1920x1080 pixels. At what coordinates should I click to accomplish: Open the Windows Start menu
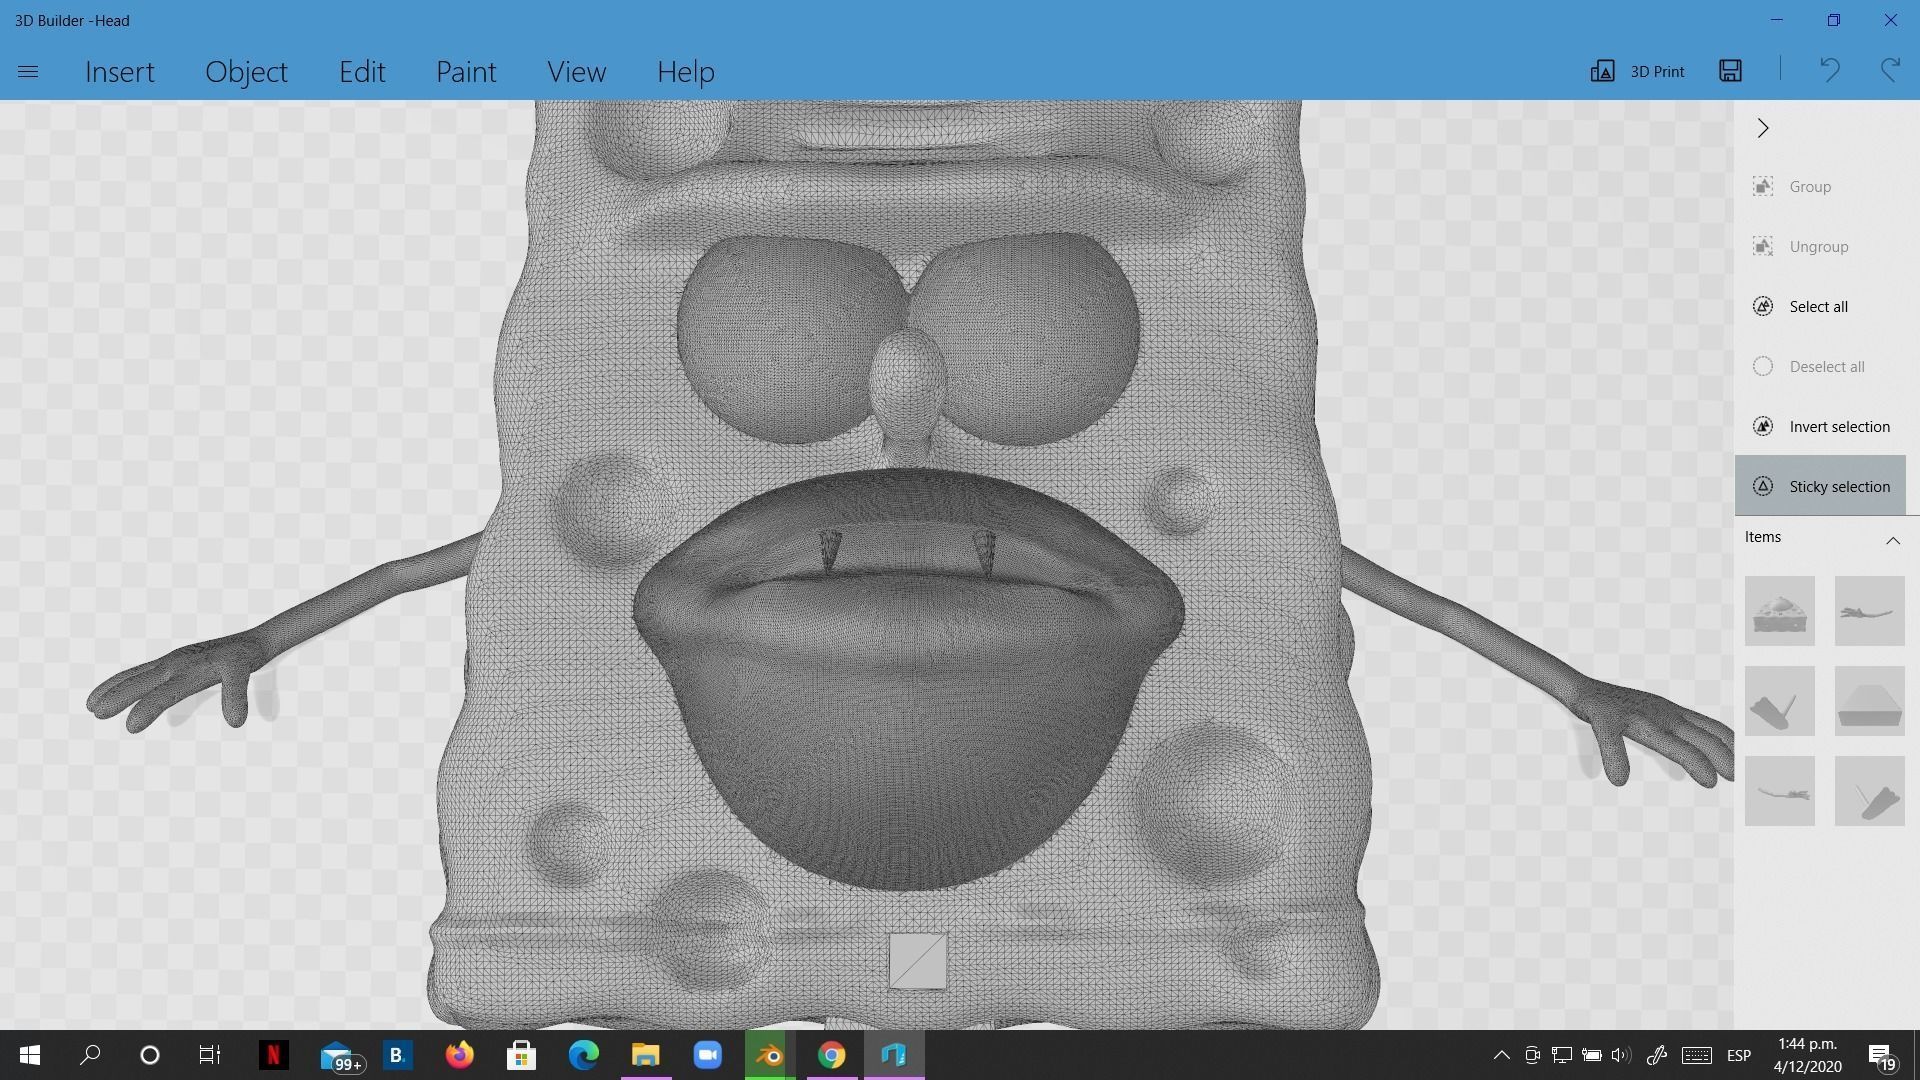[x=30, y=1055]
